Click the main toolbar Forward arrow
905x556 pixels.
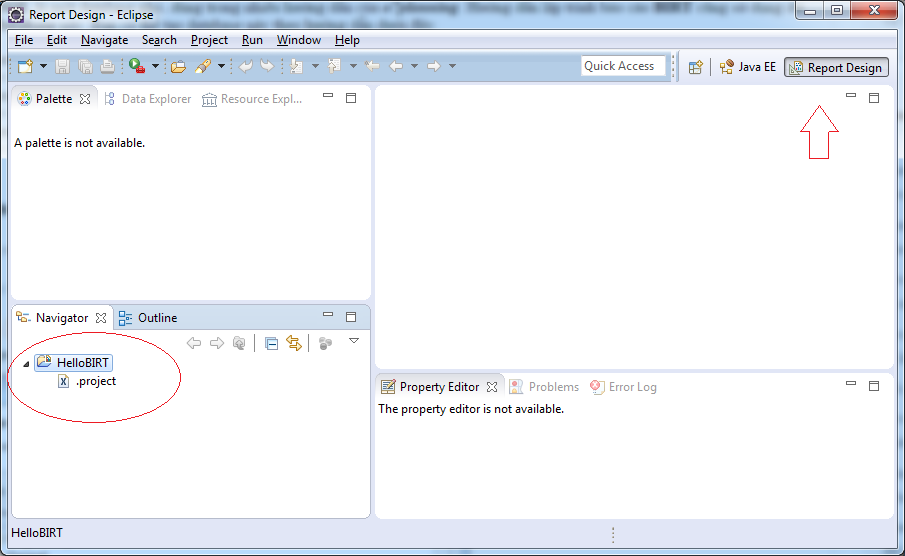point(434,66)
